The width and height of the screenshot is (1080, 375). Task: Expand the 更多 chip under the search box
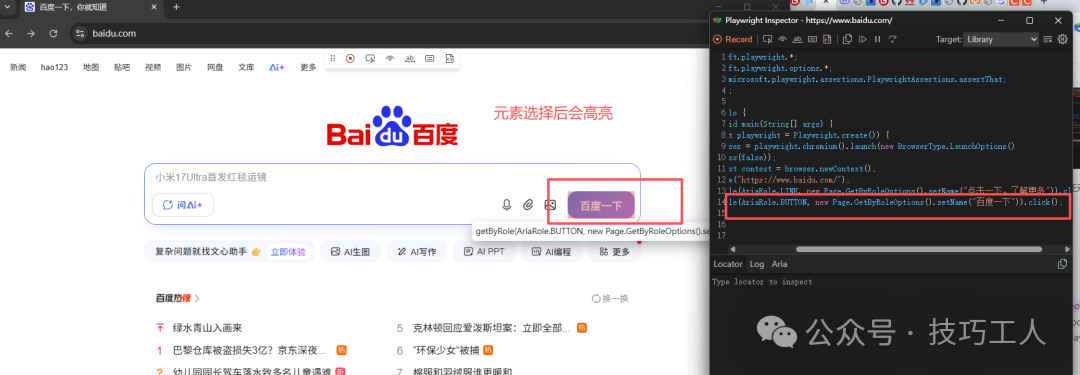click(614, 252)
